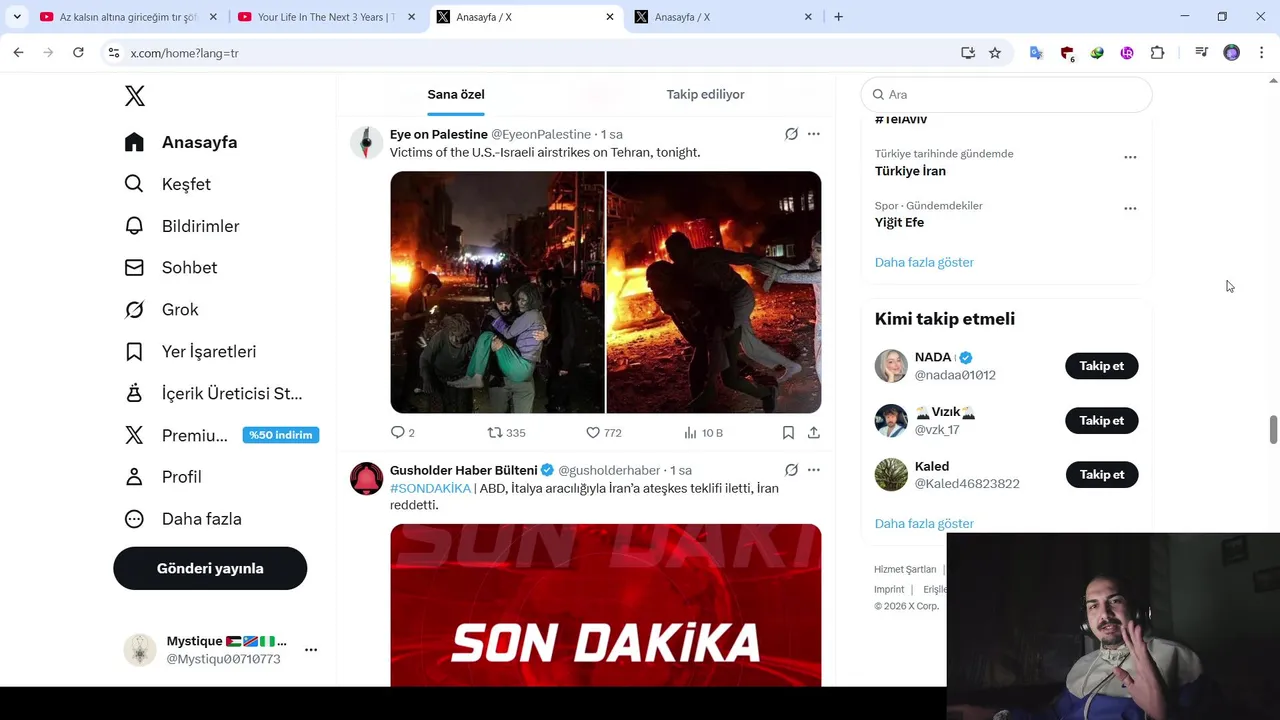This screenshot has width=1280, height=720.
Task: Click Gönderi yayınla button
Action: pos(210,568)
